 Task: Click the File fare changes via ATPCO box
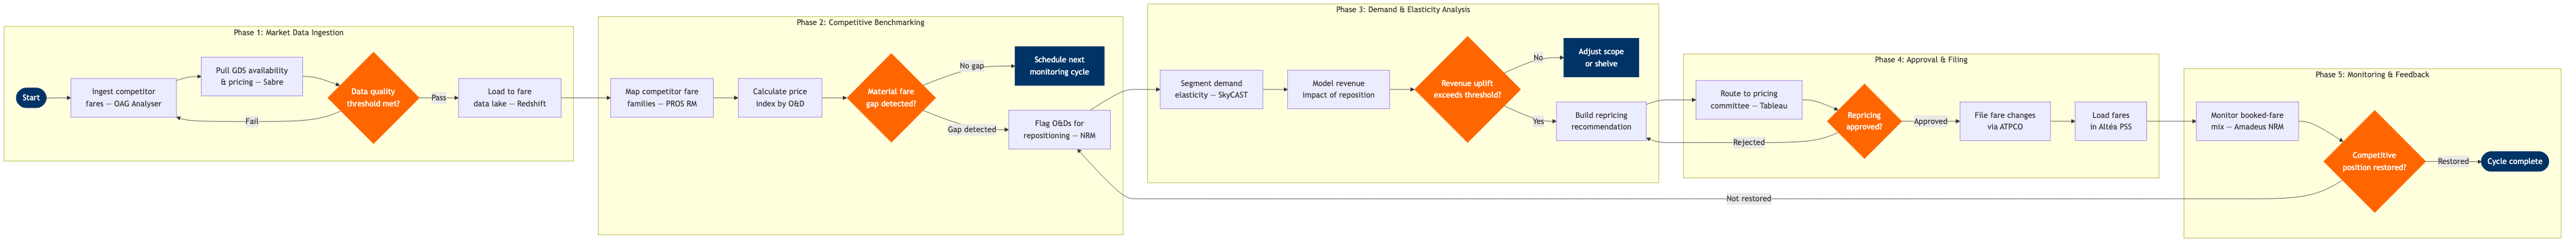click(x=2005, y=121)
